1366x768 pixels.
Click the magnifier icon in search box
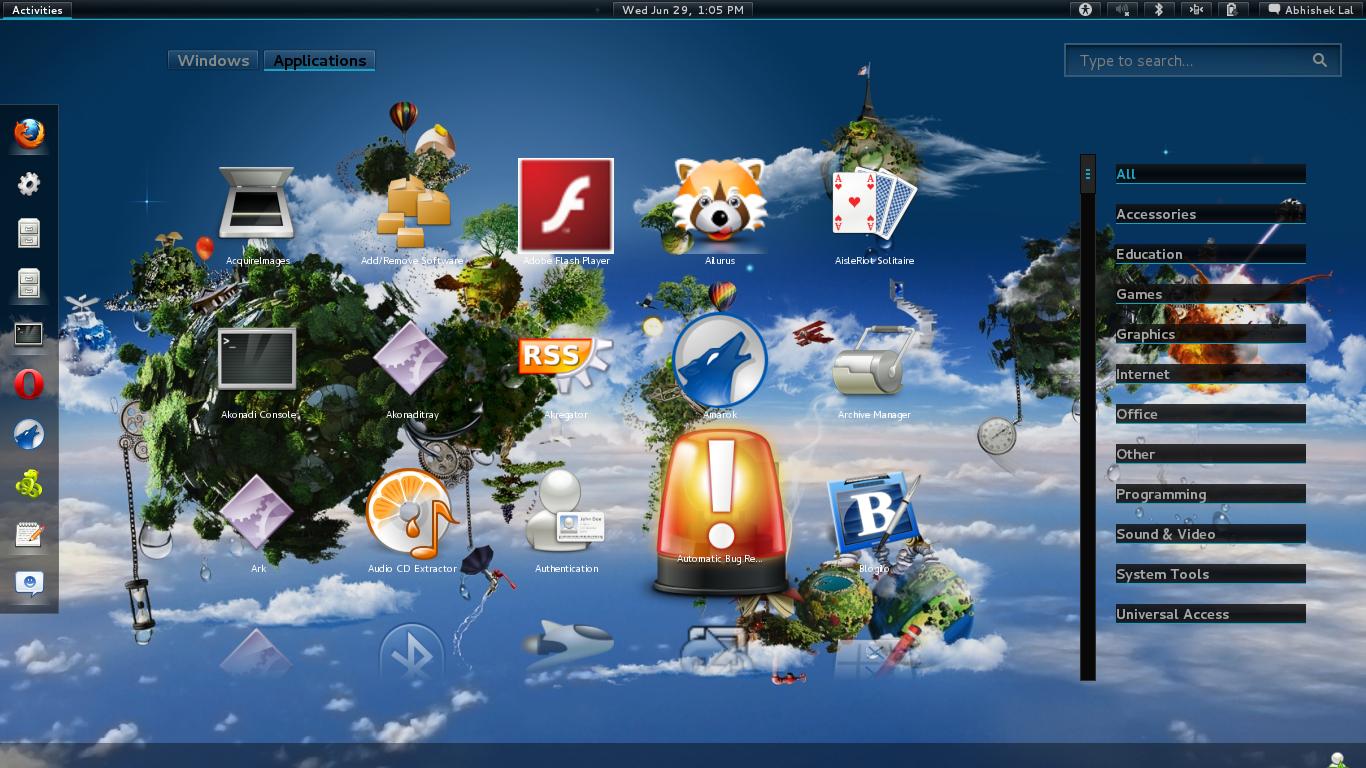coord(1320,60)
